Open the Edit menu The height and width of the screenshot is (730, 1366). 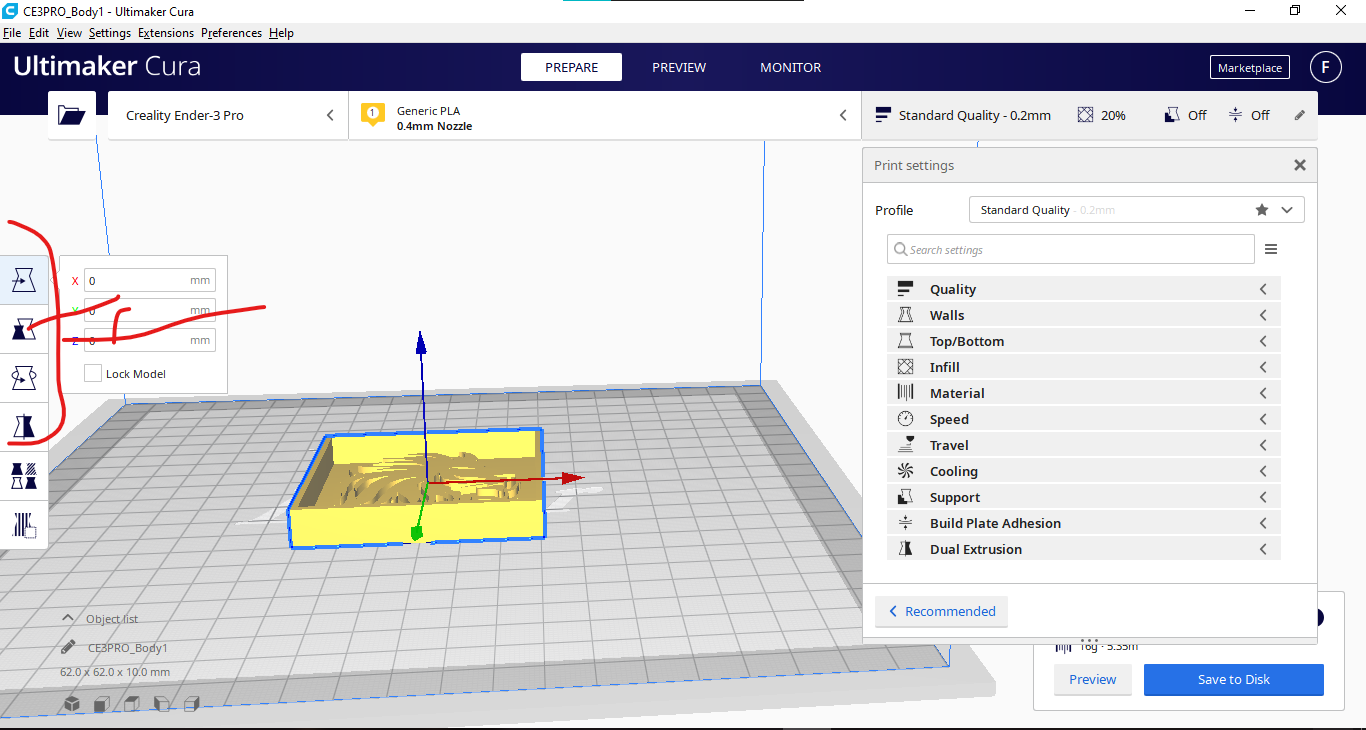tap(39, 33)
